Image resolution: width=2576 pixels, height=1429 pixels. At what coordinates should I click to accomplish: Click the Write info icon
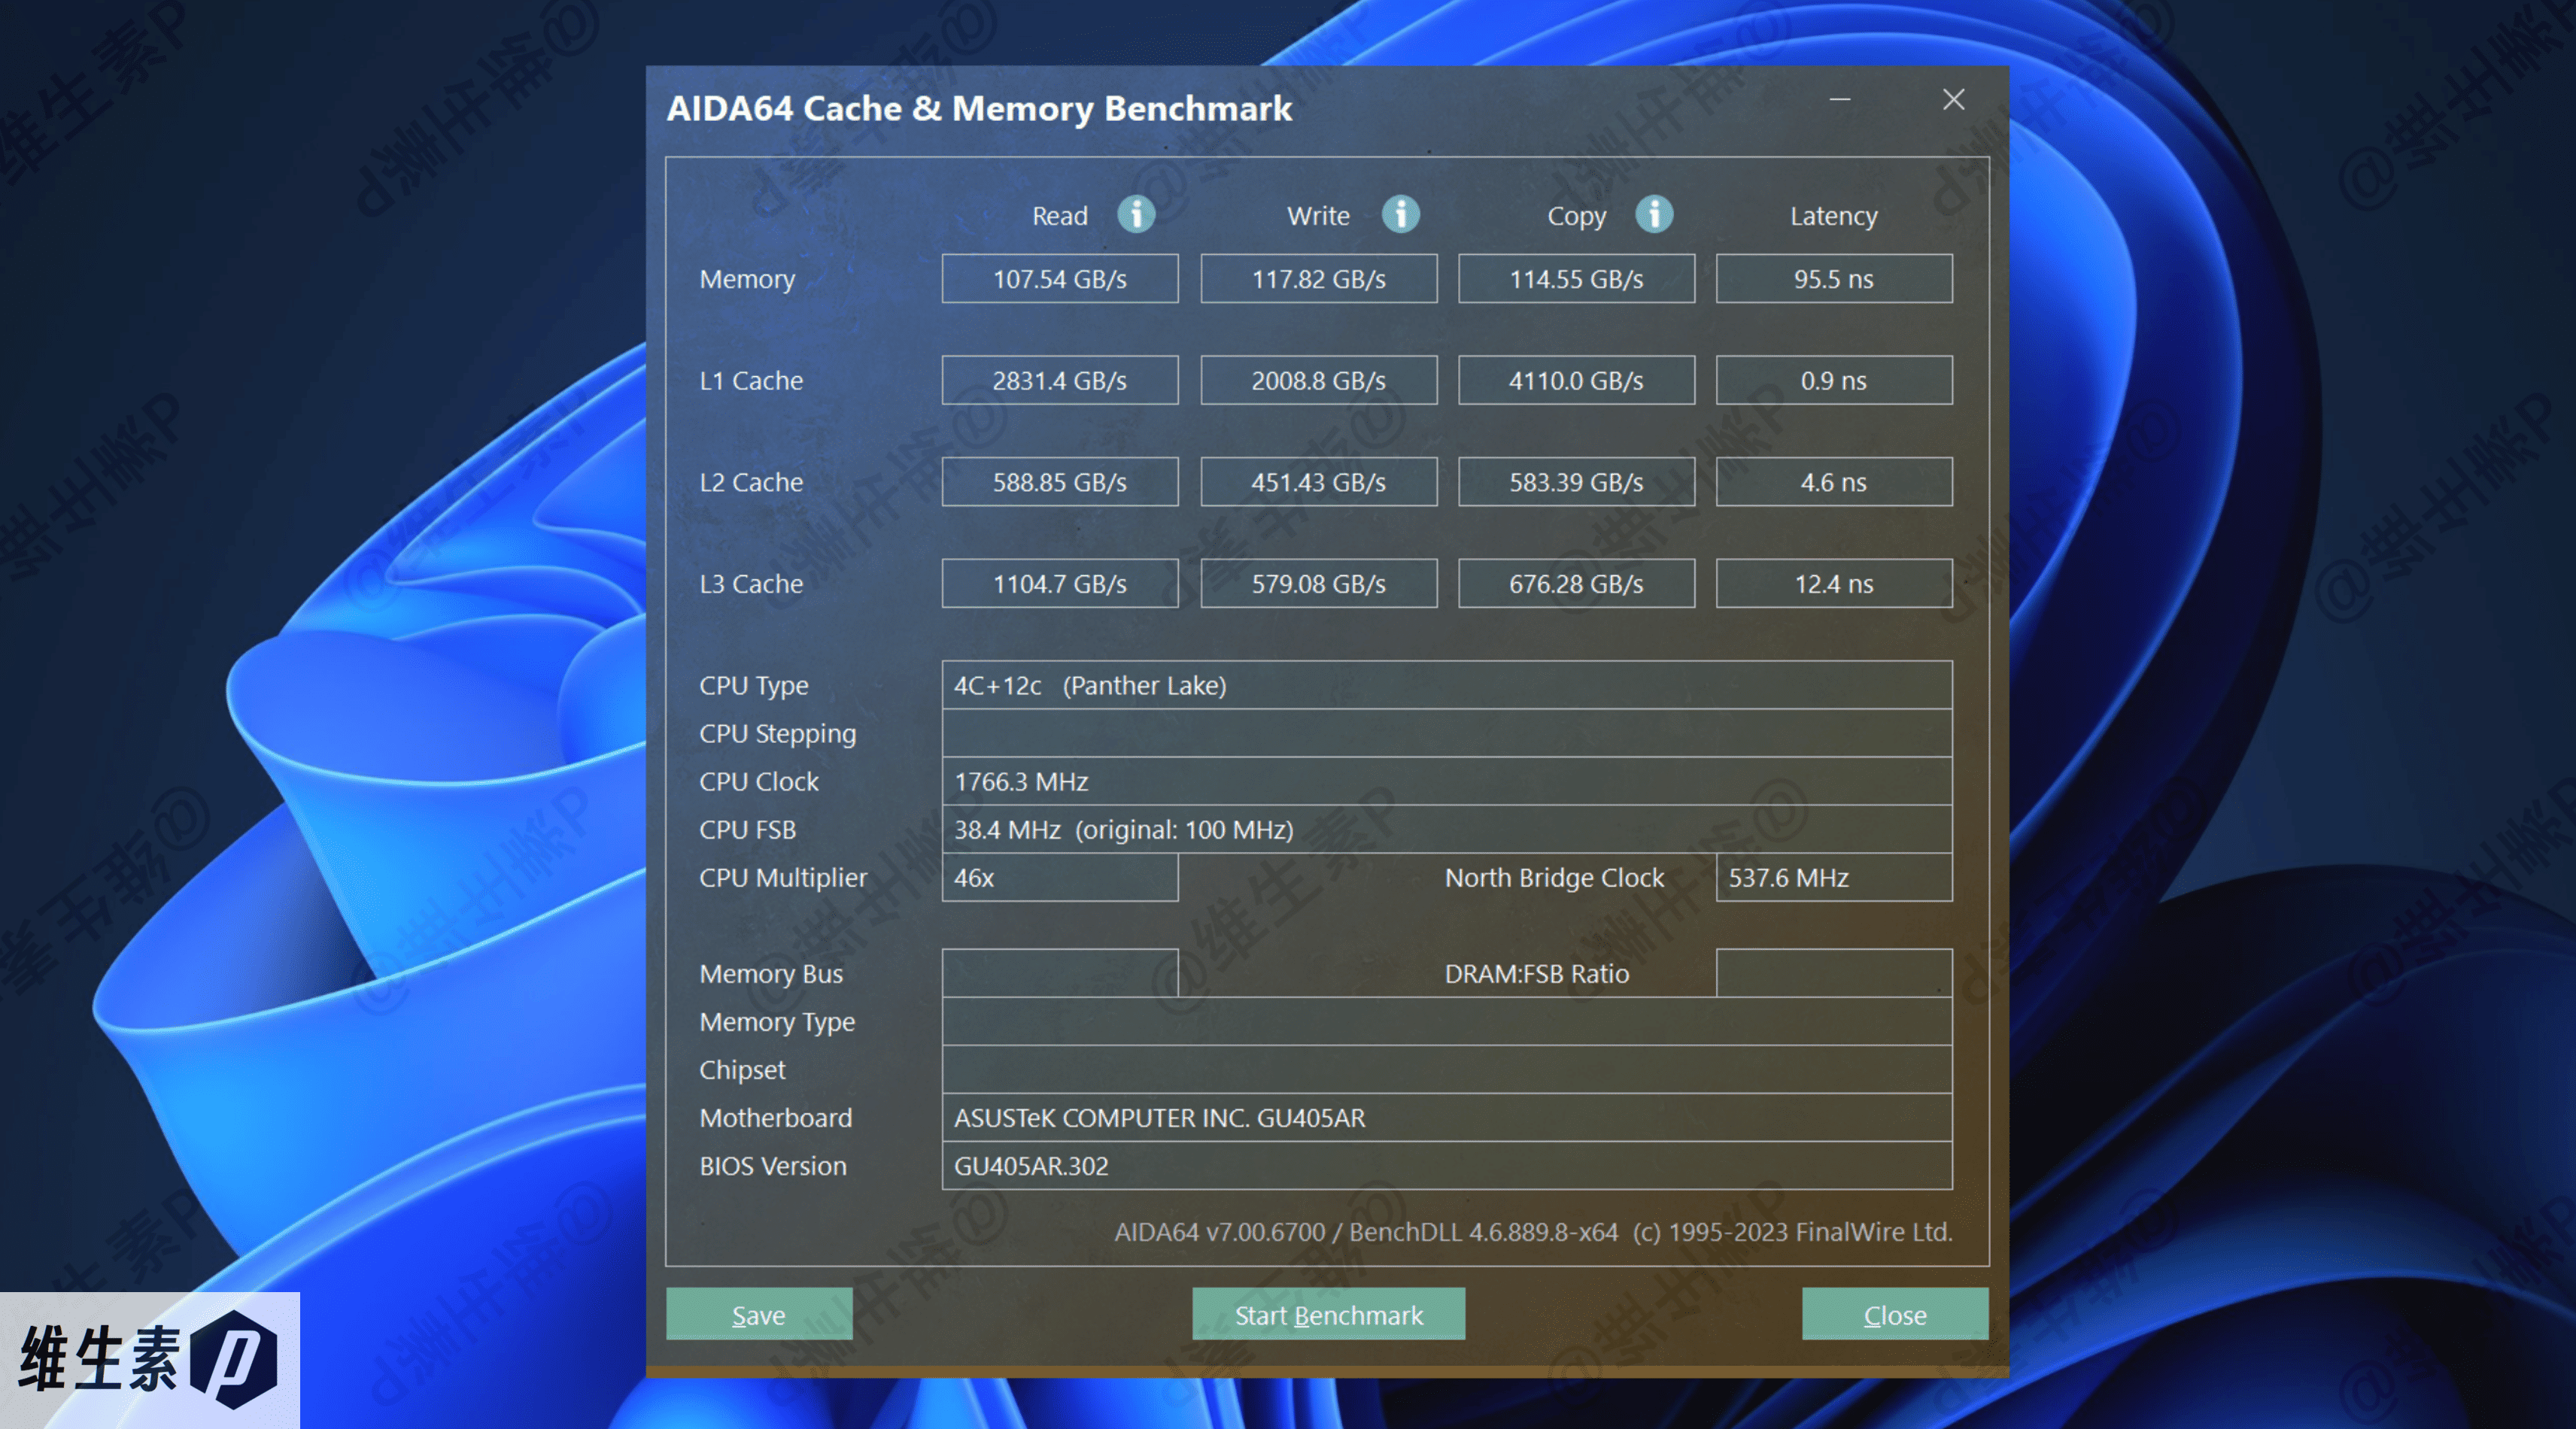pos(1400,214)
